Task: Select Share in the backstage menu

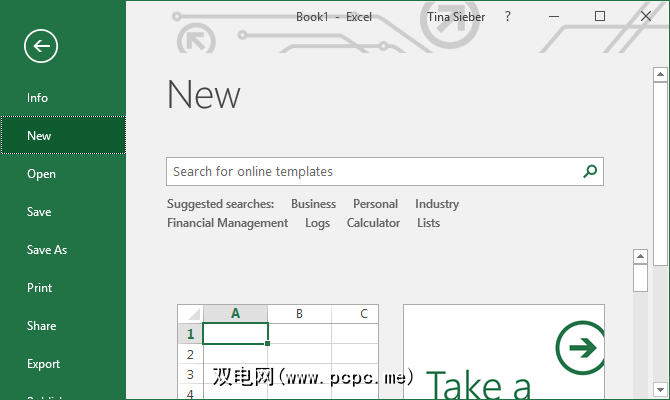Action: [42, 326]
